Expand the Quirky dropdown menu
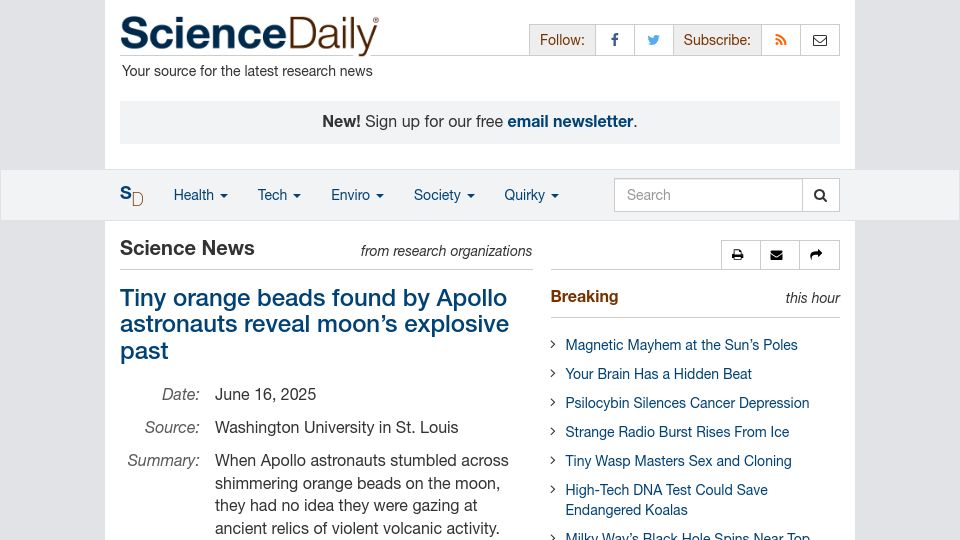 (x=531, y=195)
